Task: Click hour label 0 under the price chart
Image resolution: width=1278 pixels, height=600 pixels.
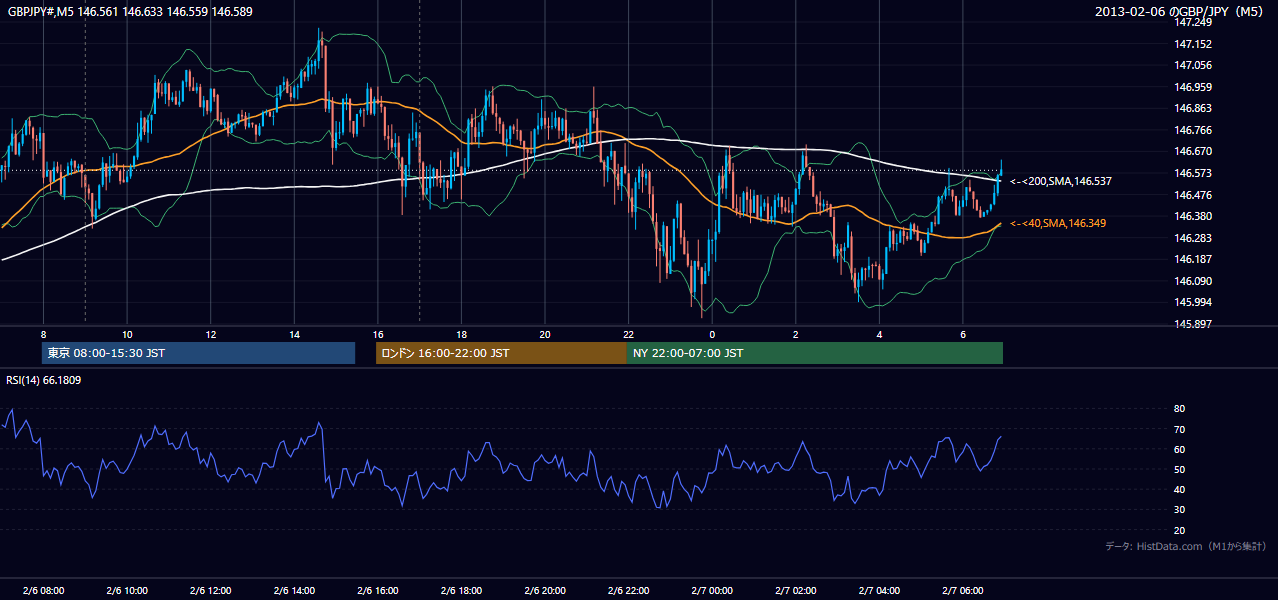Action: coord(712,334)
